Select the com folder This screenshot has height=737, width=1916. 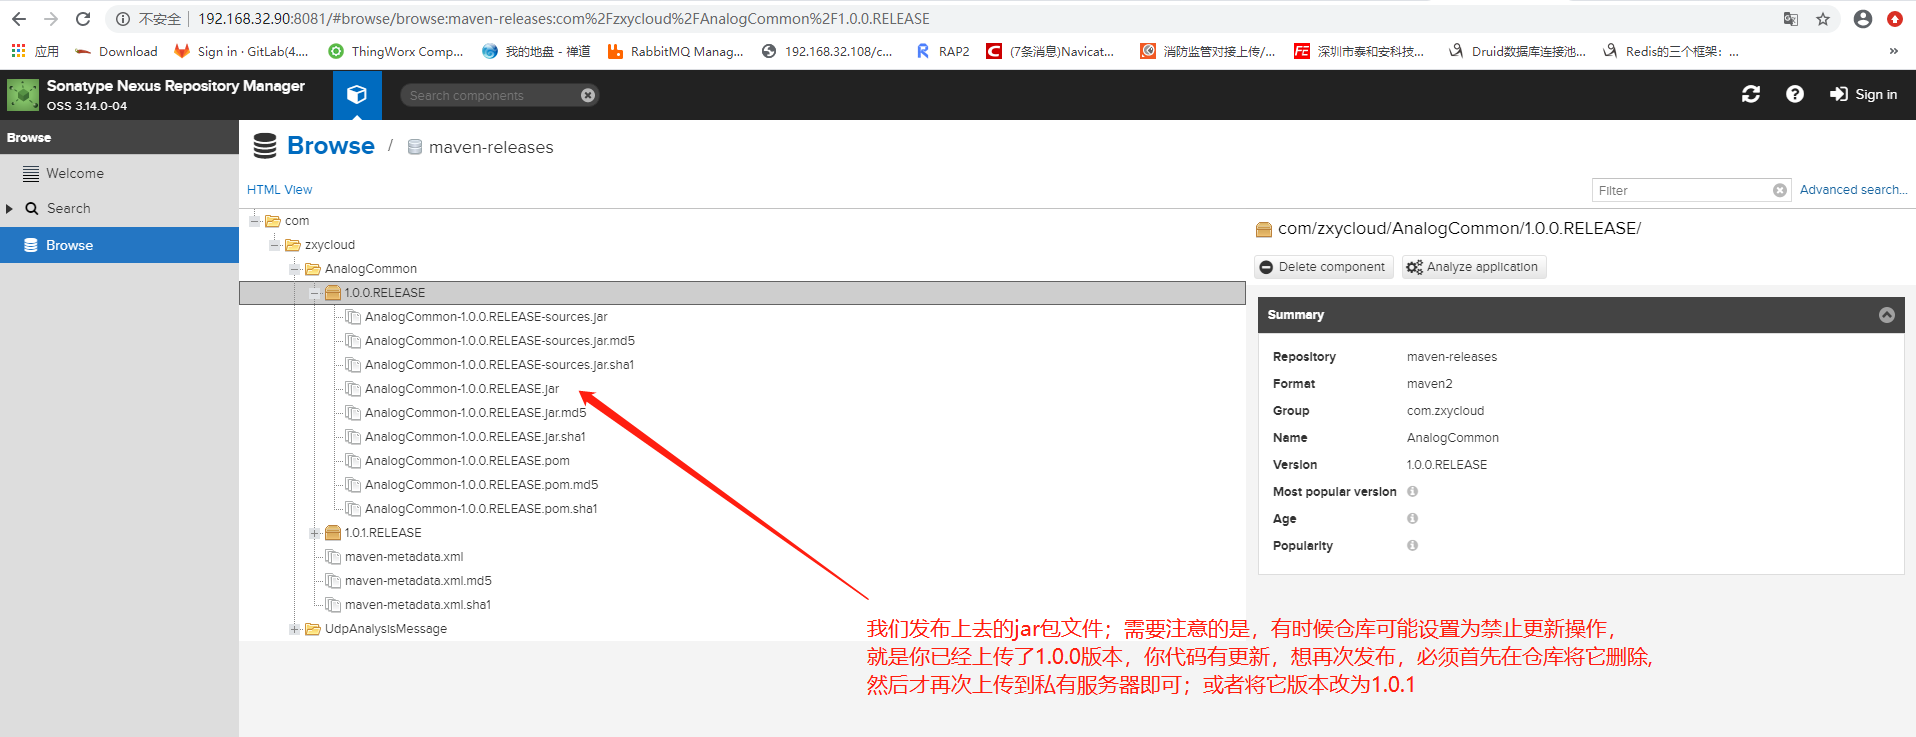(297, 221)
